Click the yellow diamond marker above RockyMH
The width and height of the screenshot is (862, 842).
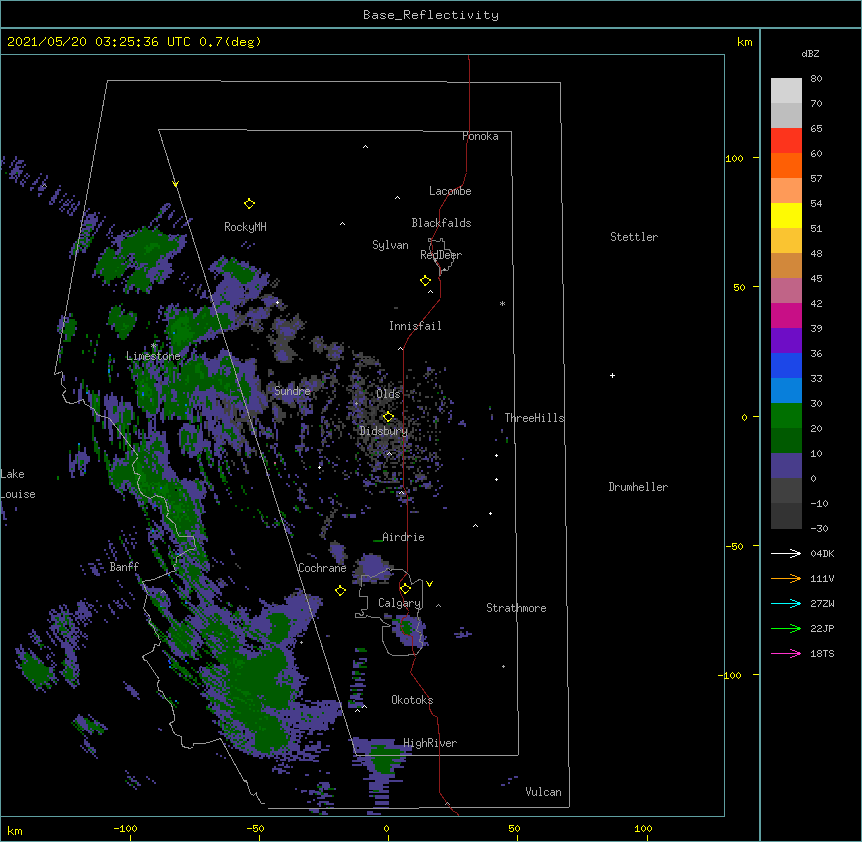(249, 204)
